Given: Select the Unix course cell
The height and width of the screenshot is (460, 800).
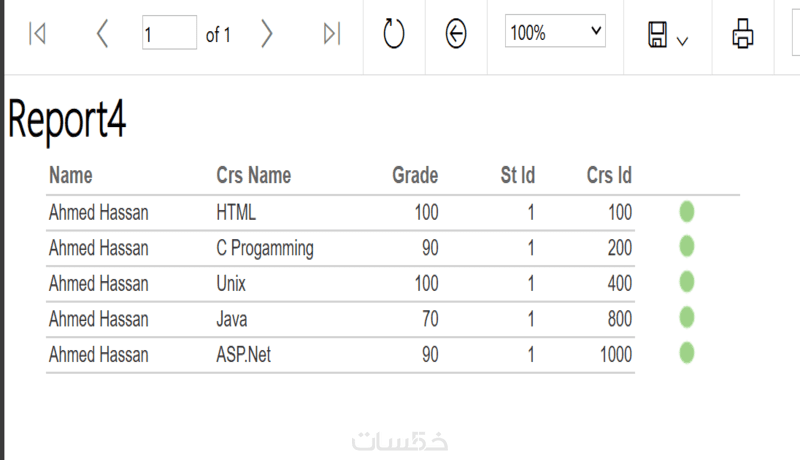Looking at the screenshot, I should [x=231, y=284].
